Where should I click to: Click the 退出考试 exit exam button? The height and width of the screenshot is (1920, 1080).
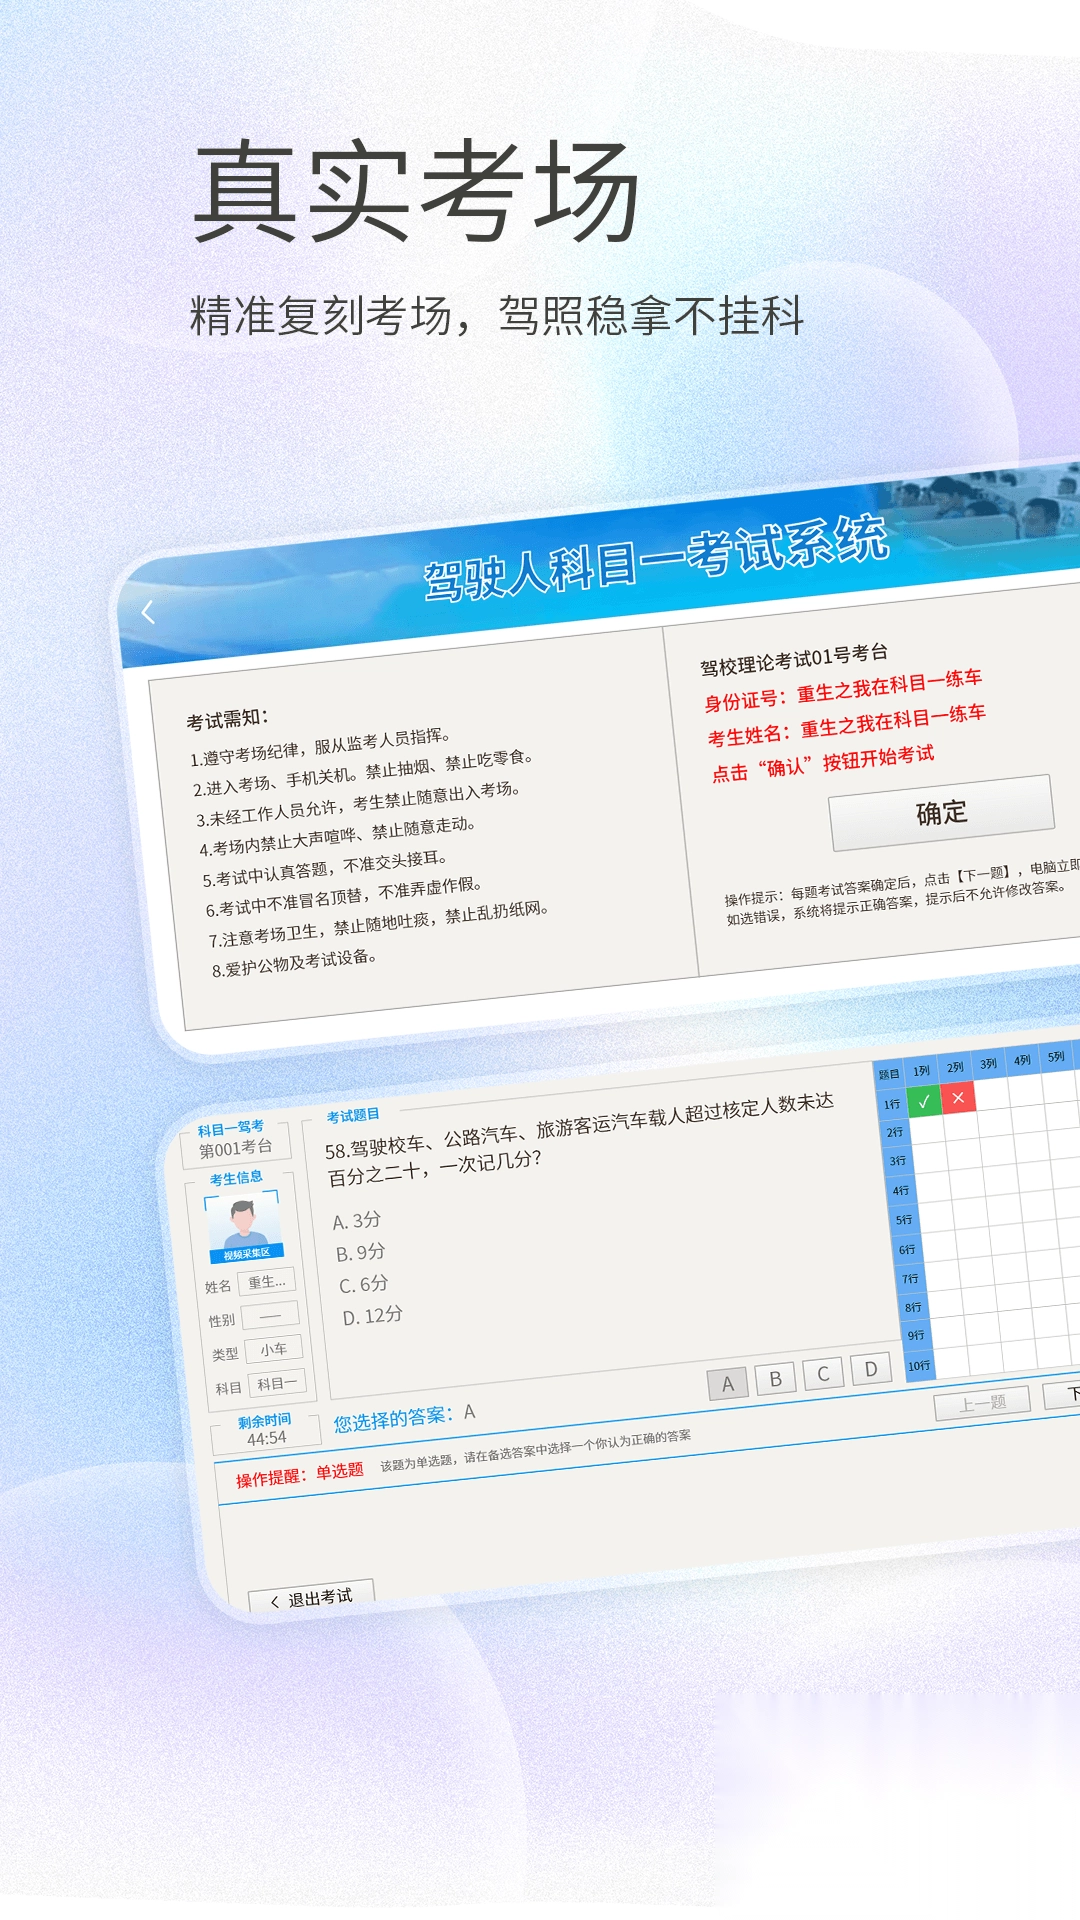coord(311,1598)
